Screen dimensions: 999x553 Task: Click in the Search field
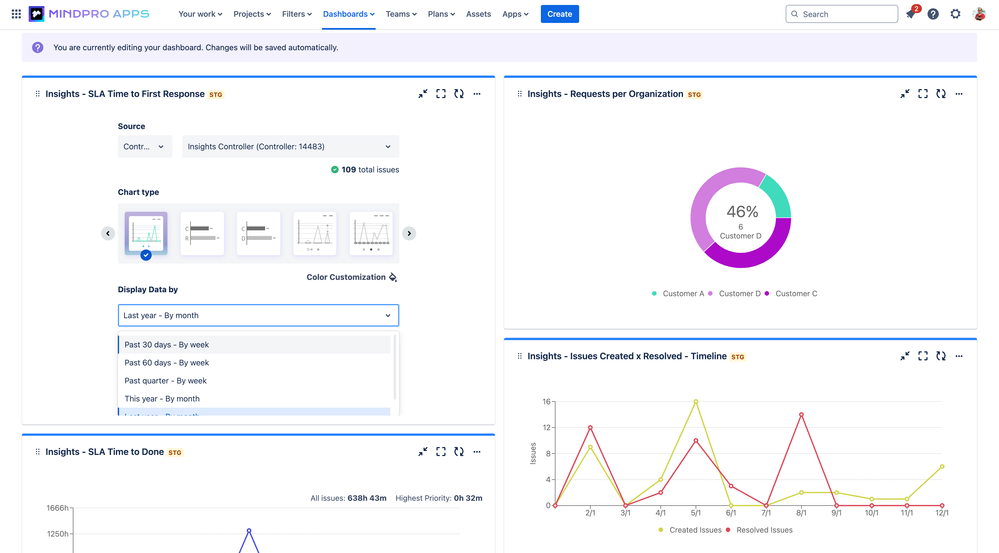tap(842, 14)
